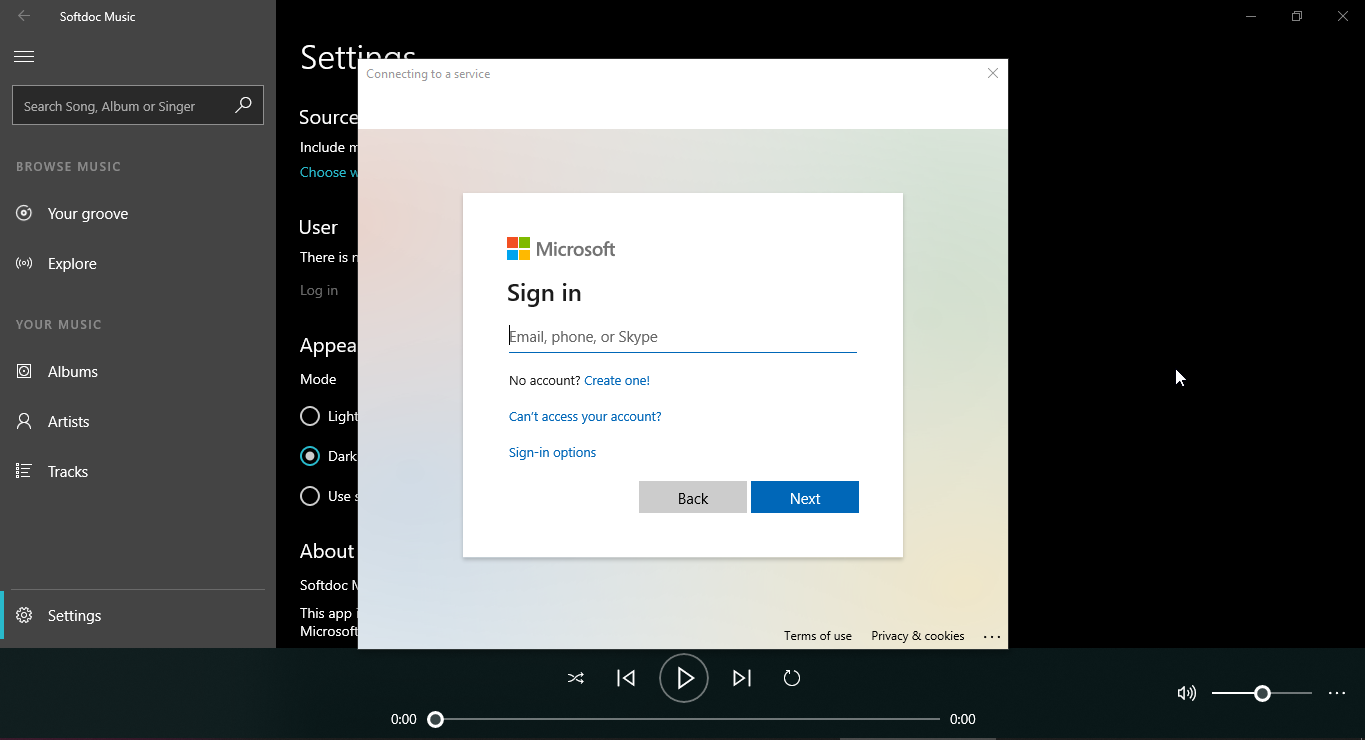
Task: Start playback with the Play button
Action: [684, 678]
